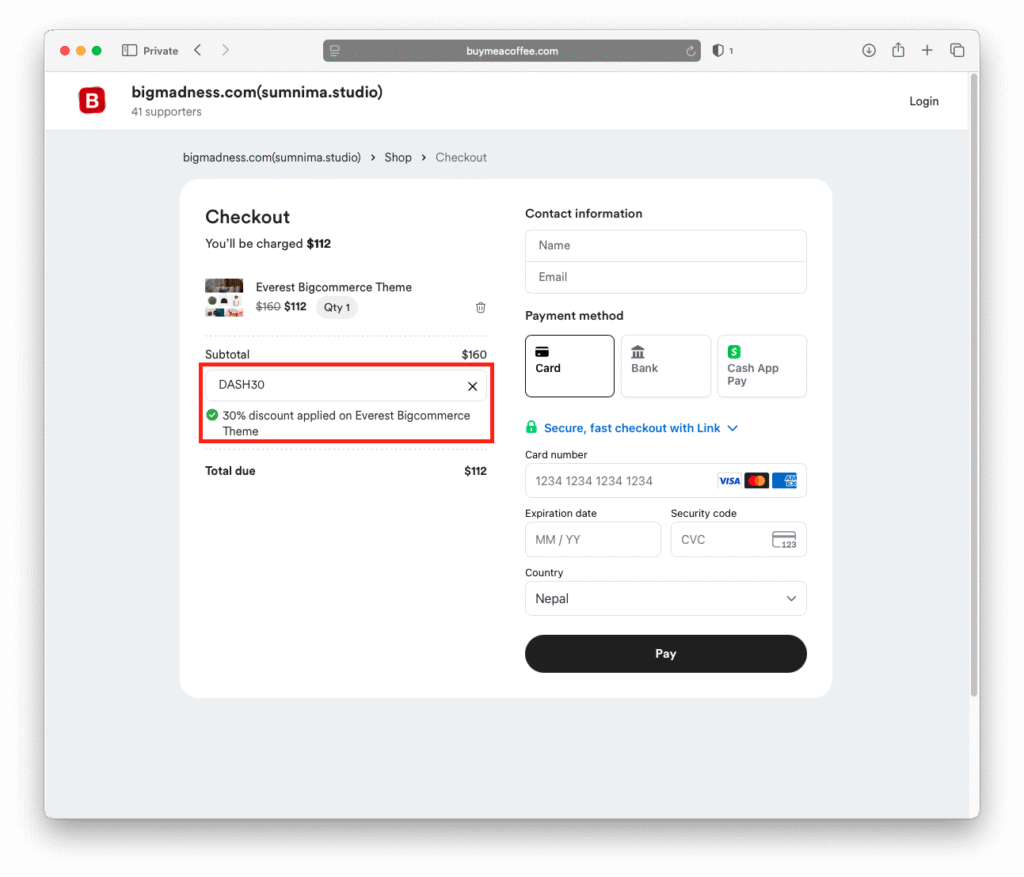Show Safari tab overview

[x=957, y=51]
